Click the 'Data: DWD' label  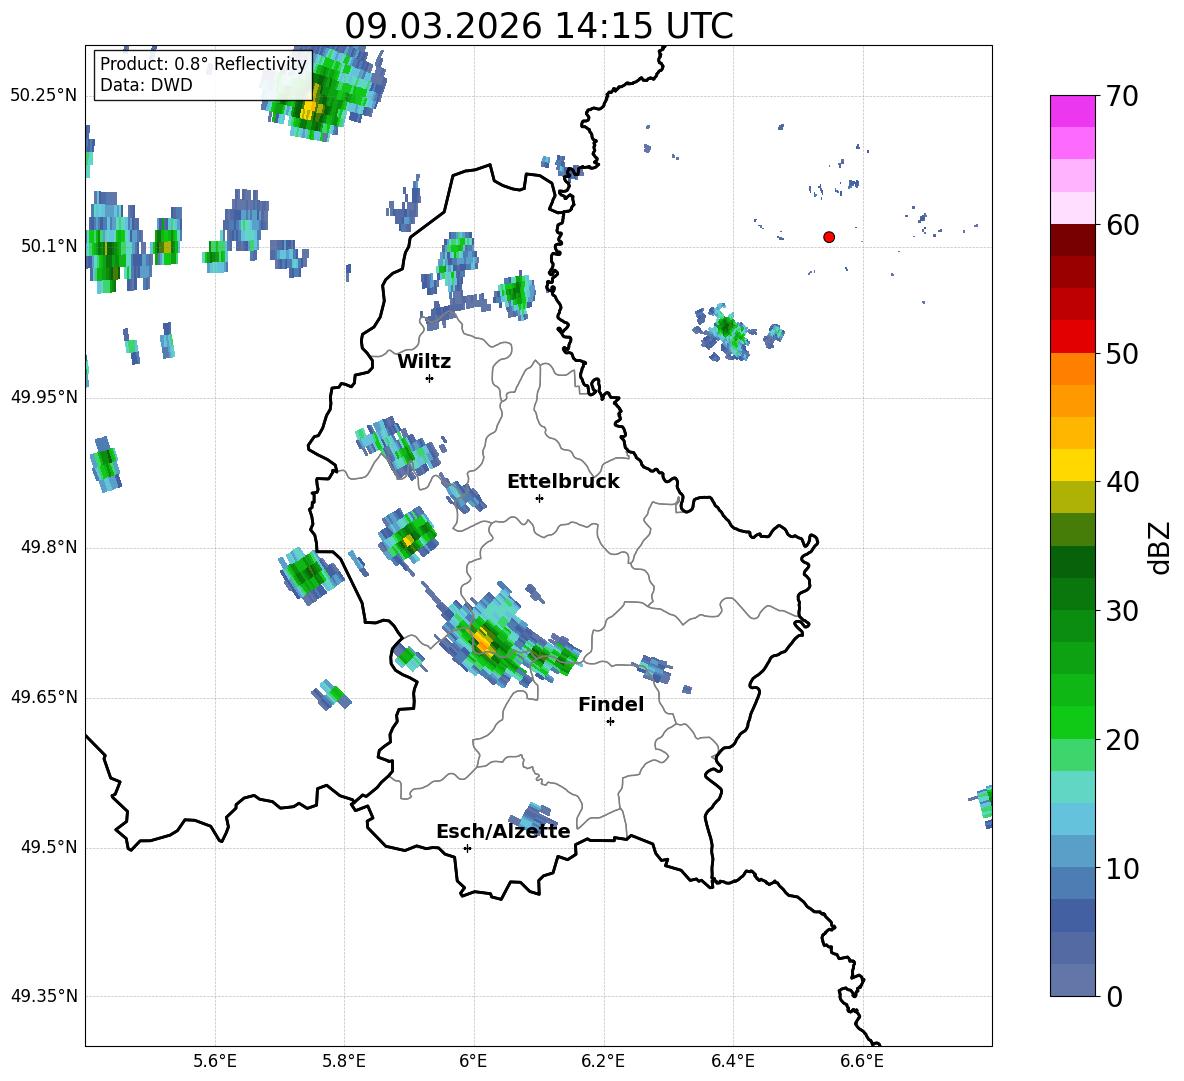pos(146,85)
